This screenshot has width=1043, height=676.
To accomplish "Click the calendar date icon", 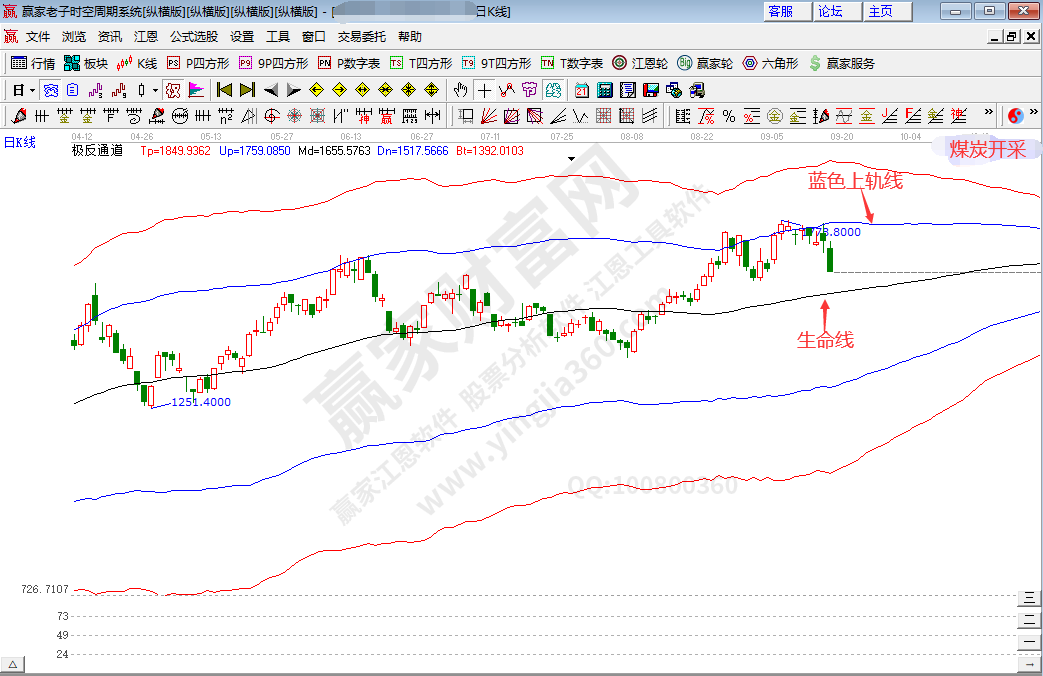I will click(581, 89).
